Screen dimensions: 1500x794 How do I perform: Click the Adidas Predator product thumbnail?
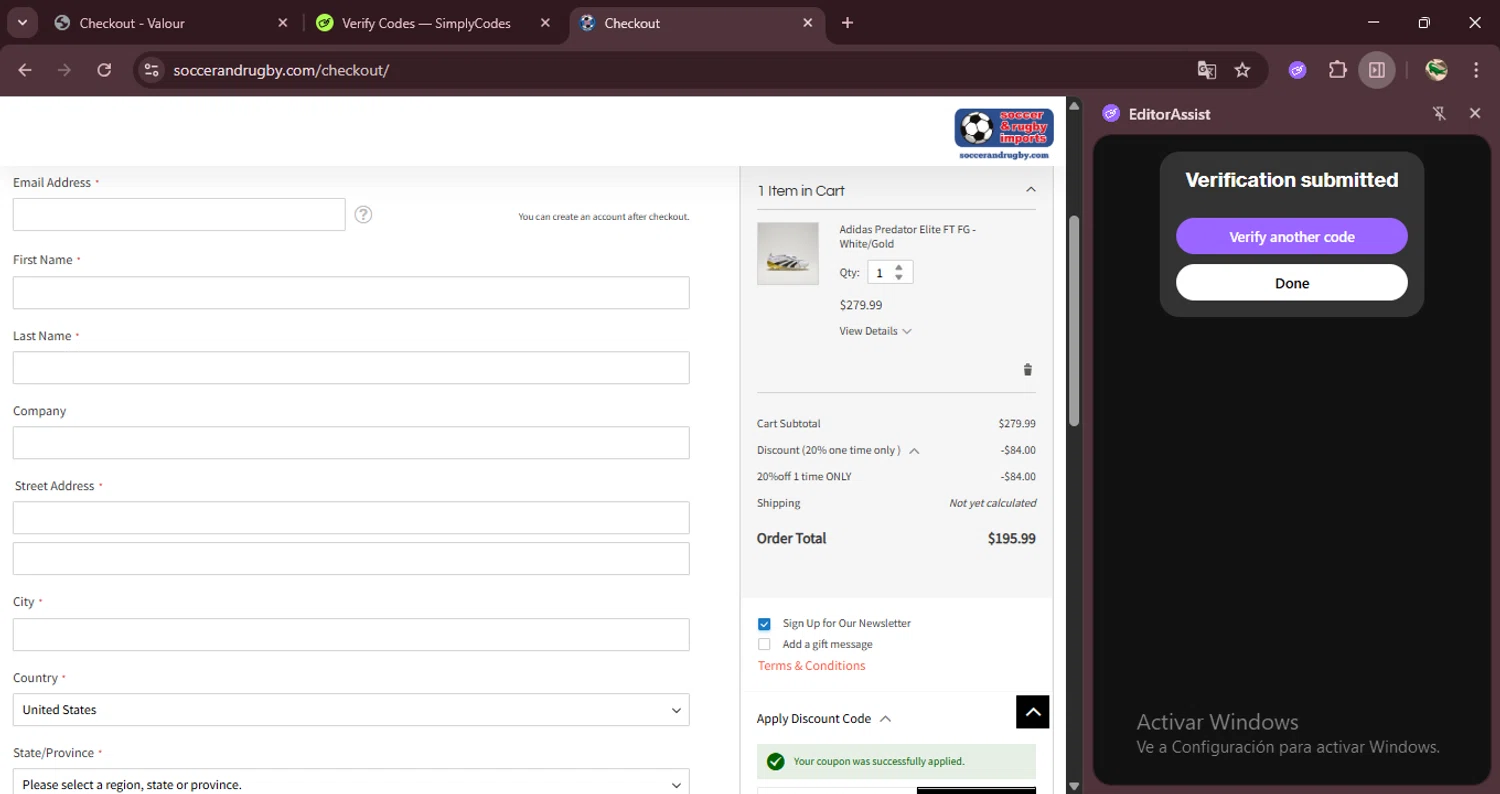click(x=788, y=253)
